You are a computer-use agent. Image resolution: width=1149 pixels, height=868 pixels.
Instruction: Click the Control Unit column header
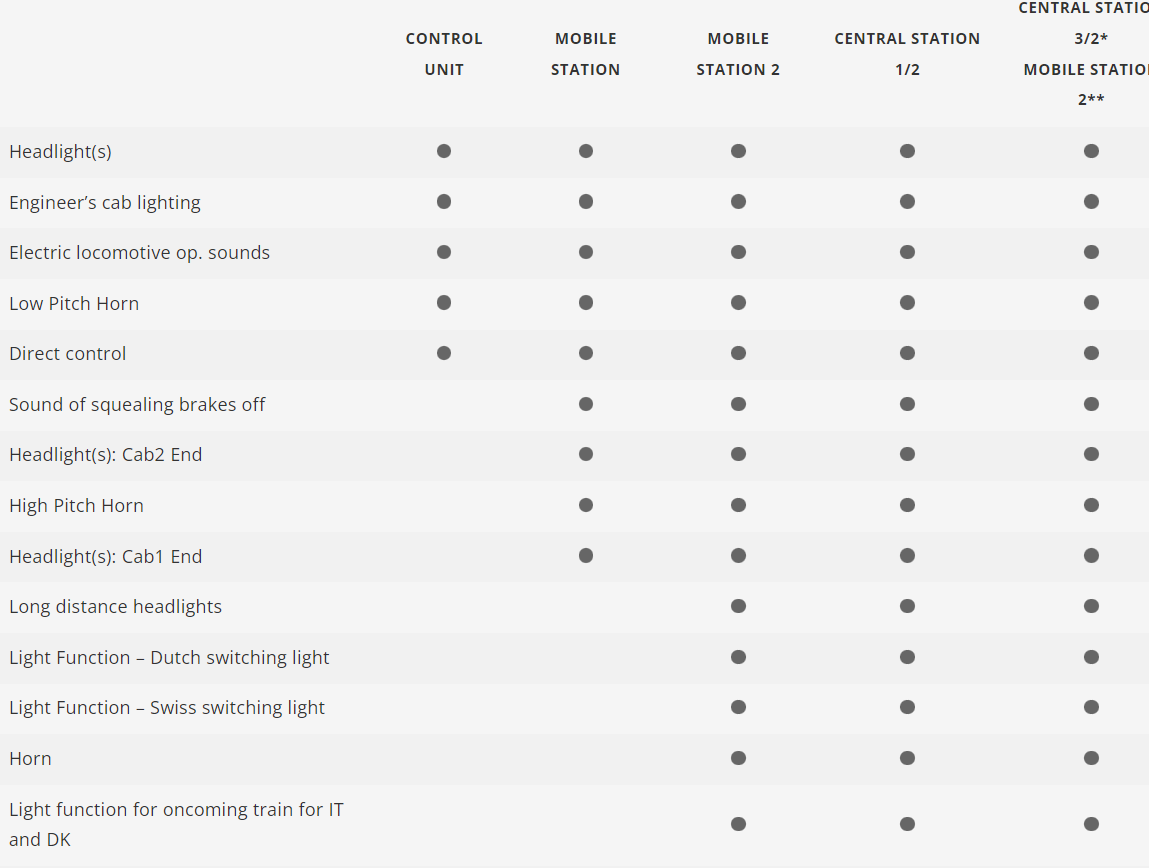tap(444, 54)
